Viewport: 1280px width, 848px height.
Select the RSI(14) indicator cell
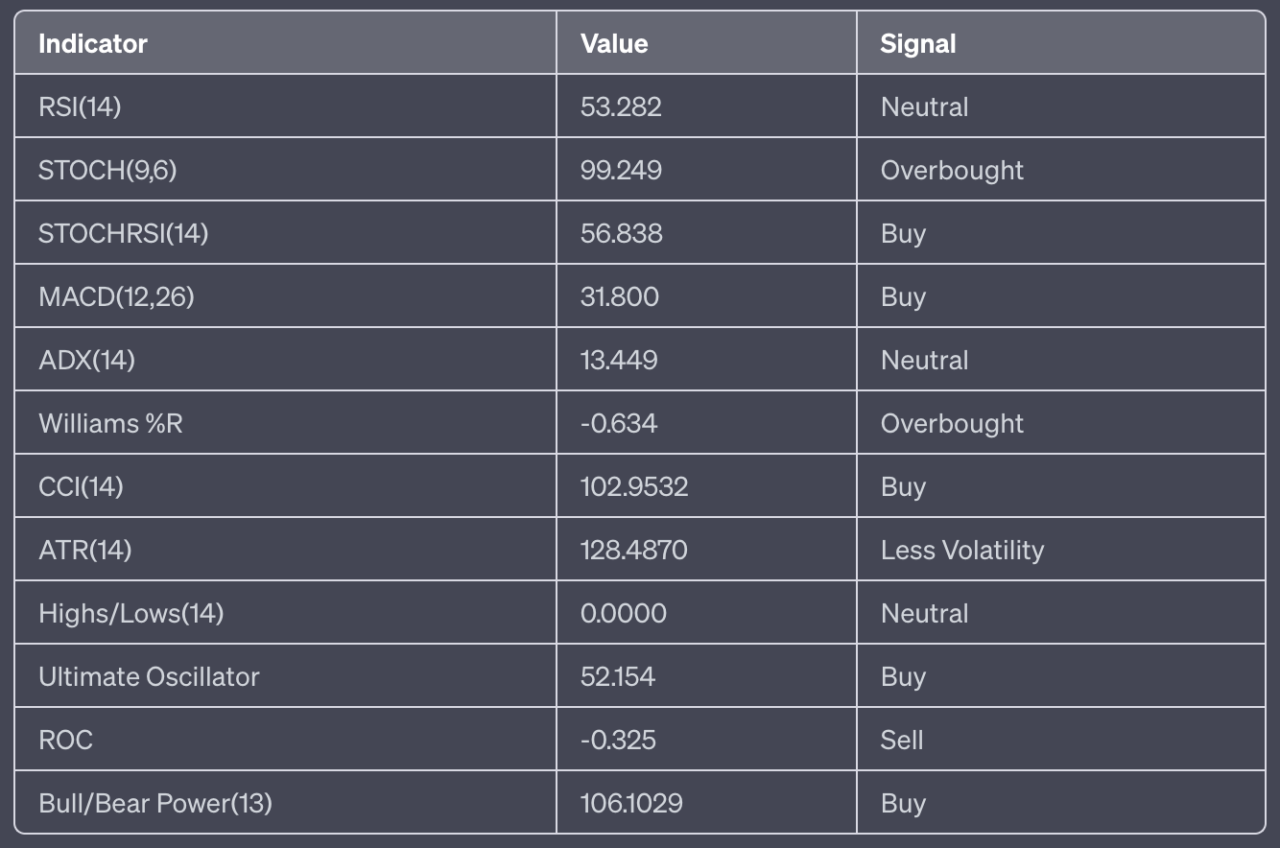(80, 107)
